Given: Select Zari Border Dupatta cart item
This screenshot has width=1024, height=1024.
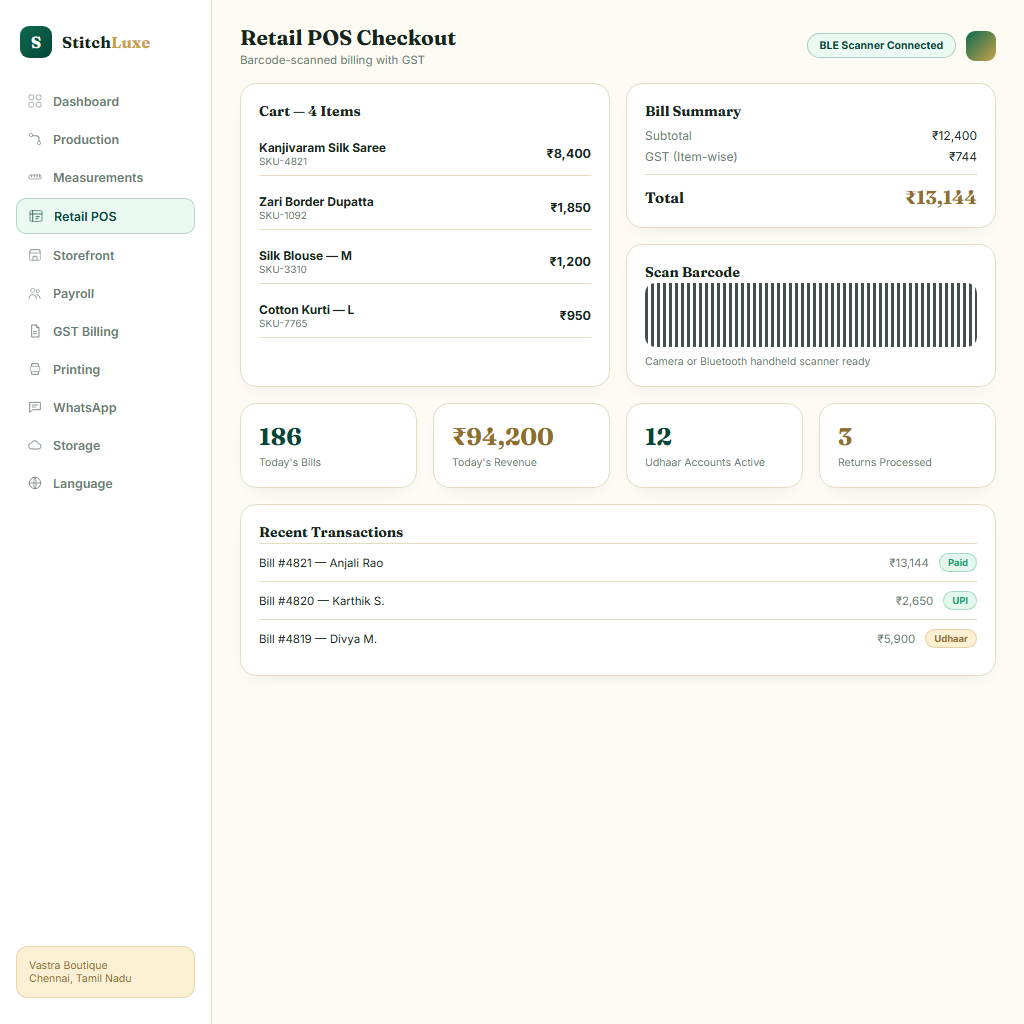Looking at the screenshot, I should [424, 208].
